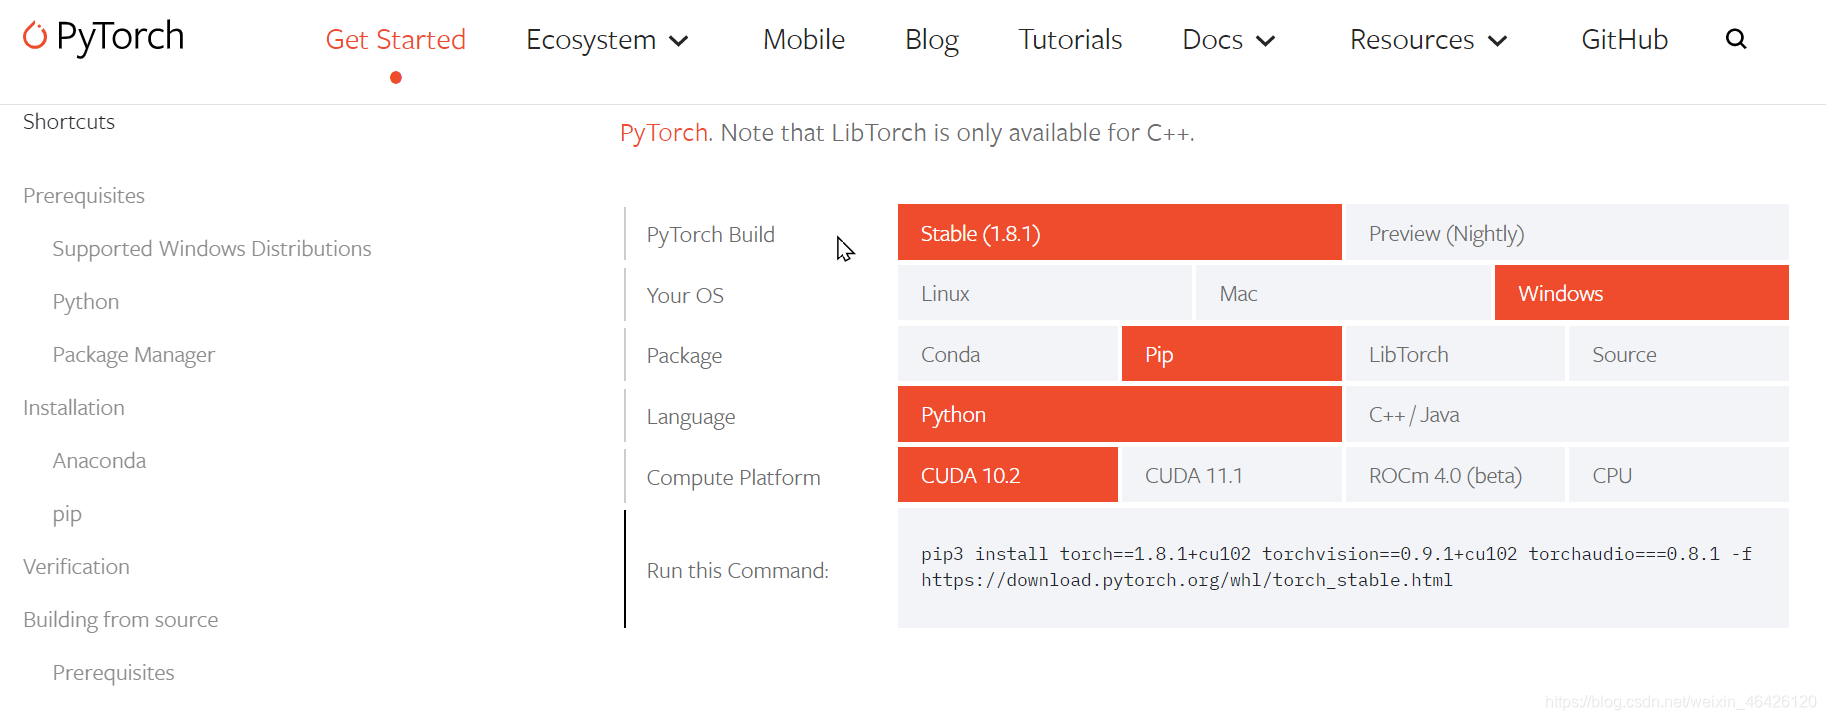Jump to Prerequisites under Building from source
1826x720 pixels.
(x=113, y=673)
